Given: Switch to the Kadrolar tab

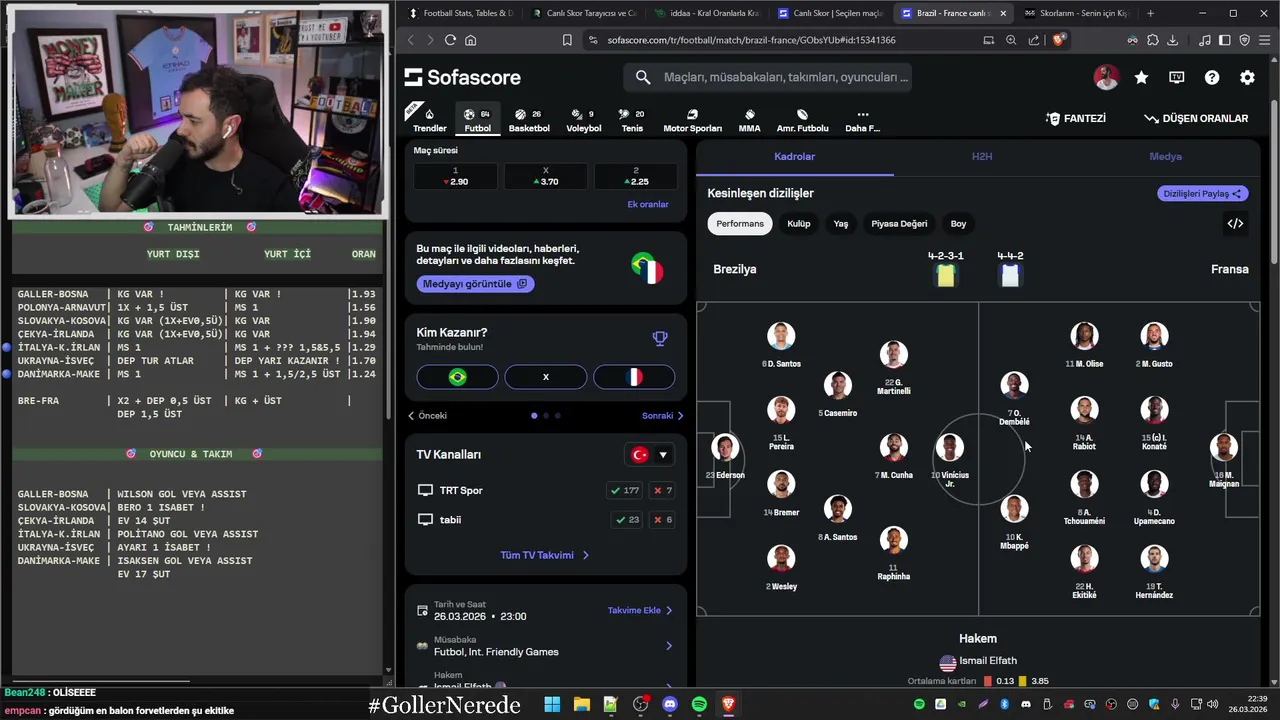Looking at the screenshot, I should [x=794, y=157].
